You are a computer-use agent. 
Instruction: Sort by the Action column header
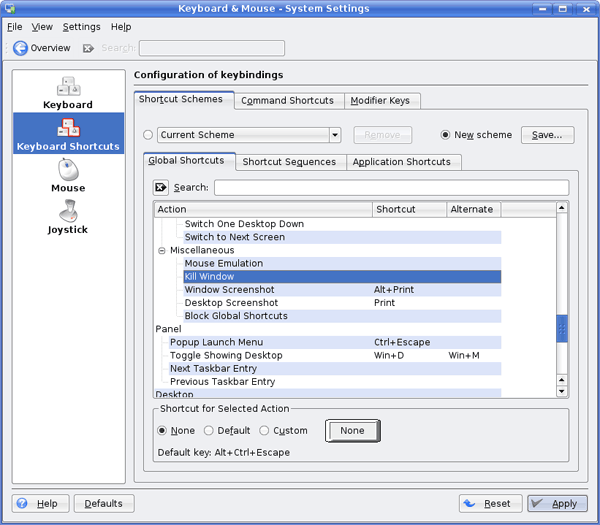[263, 209]
